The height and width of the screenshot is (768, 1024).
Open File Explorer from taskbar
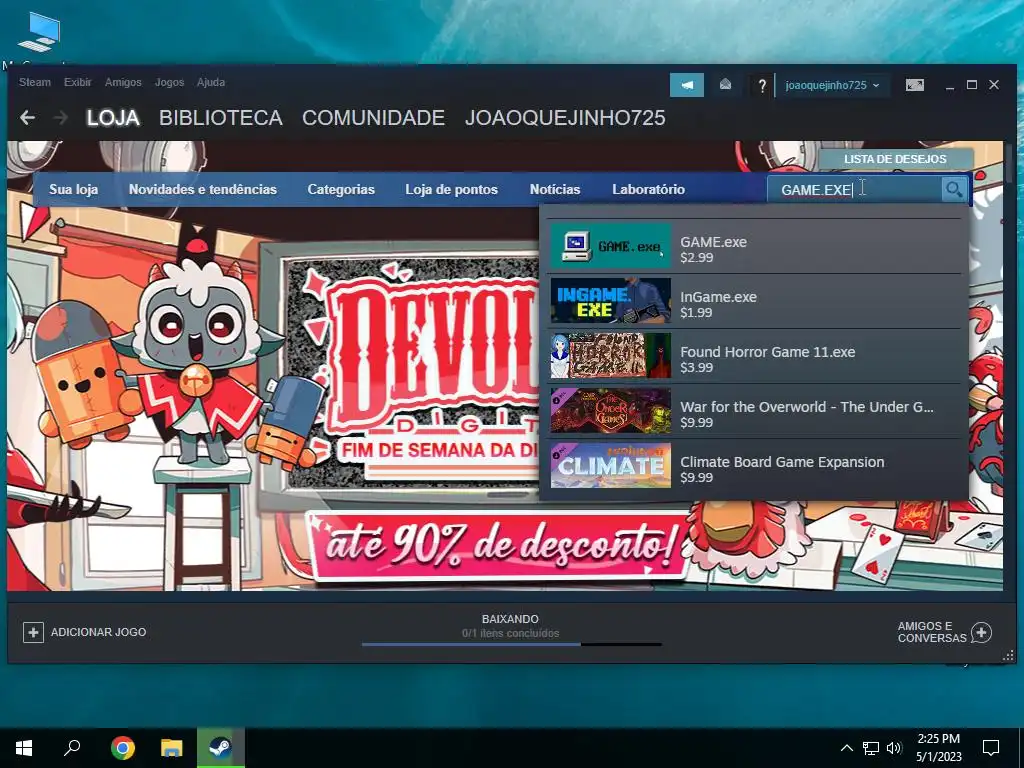[171, 748]
